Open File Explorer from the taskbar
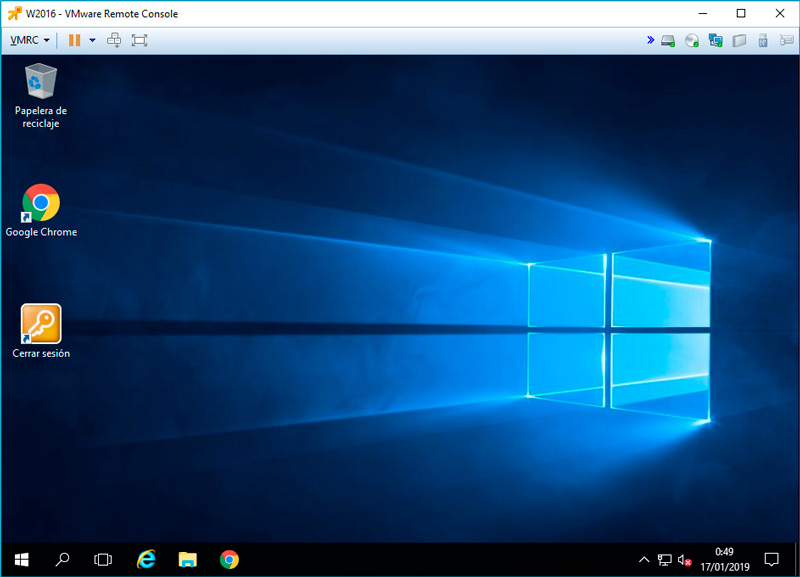Image resolution: width=800 pixels, height=577 pixels. [188, 560]
